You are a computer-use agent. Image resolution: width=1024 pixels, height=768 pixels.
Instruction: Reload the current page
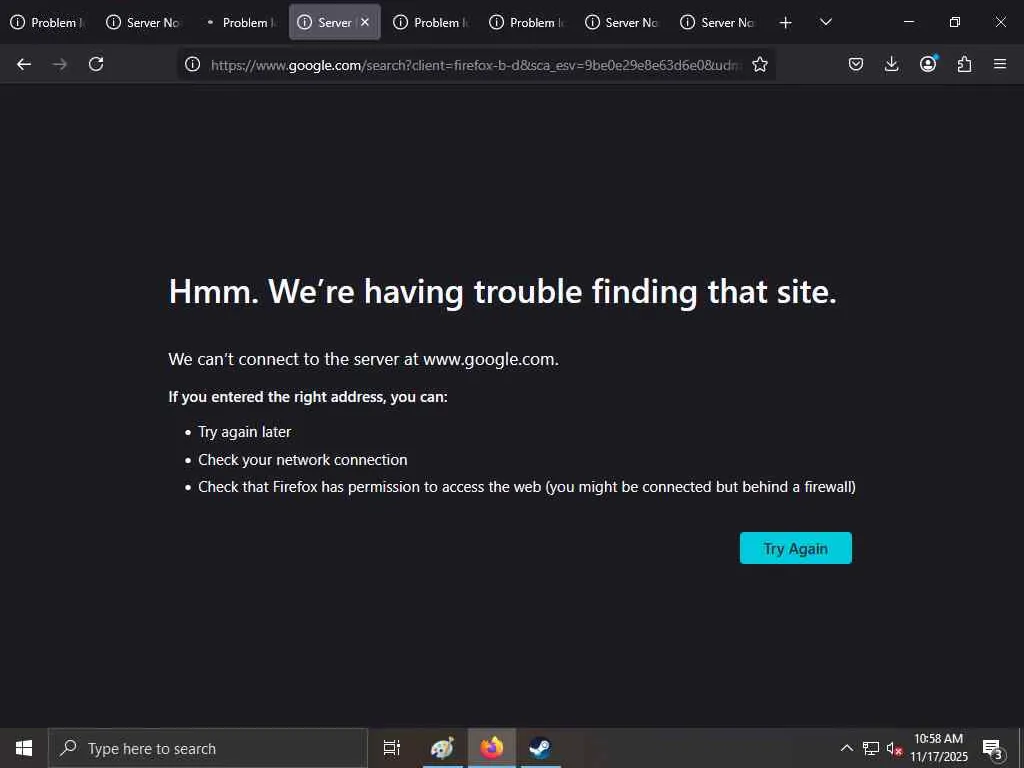(96, 64)
